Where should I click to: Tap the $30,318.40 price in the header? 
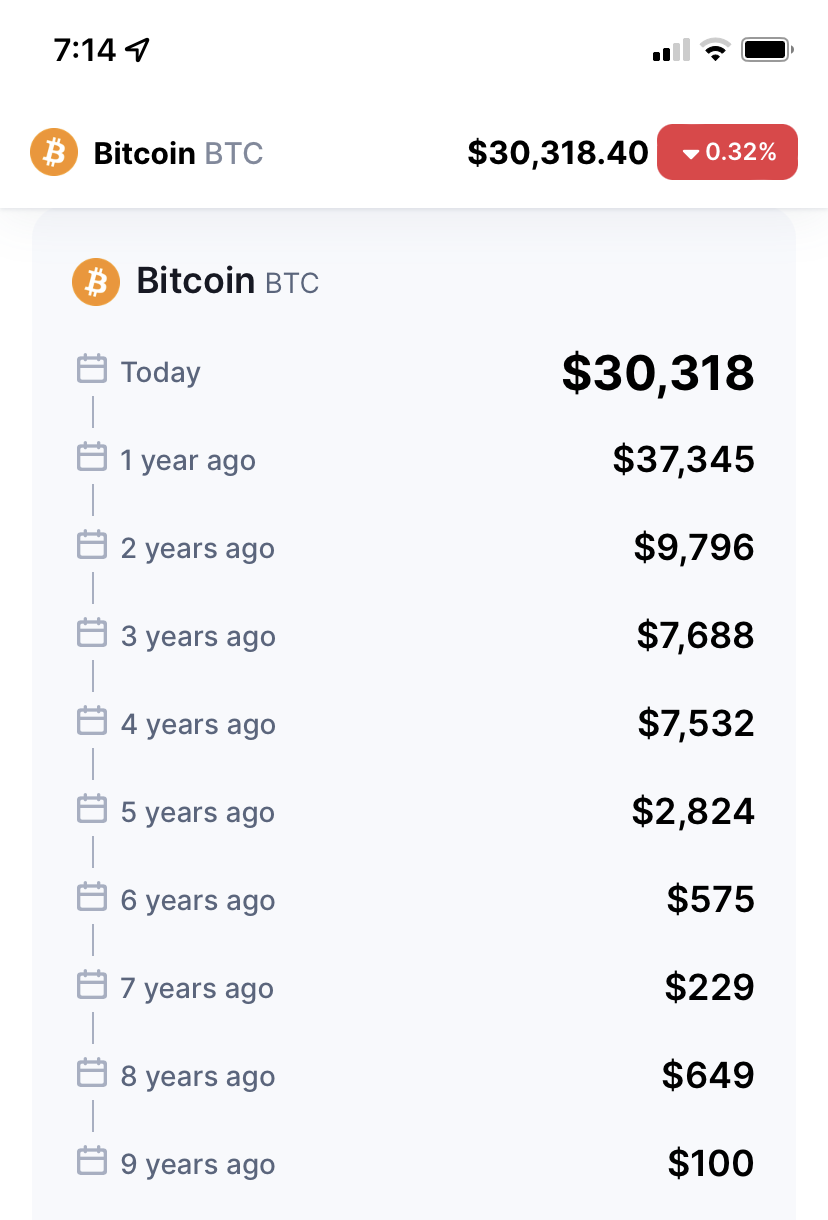pos(558,153)
